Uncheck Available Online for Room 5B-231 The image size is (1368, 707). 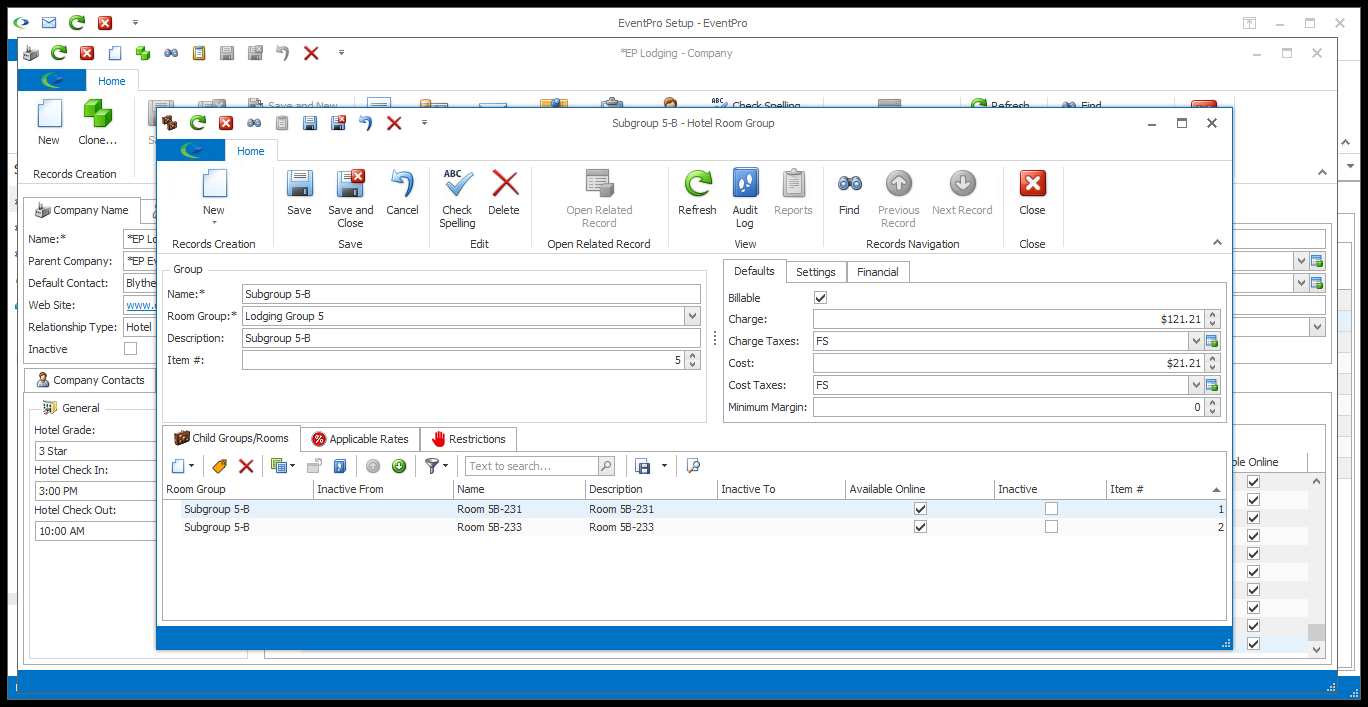(920, 509)
